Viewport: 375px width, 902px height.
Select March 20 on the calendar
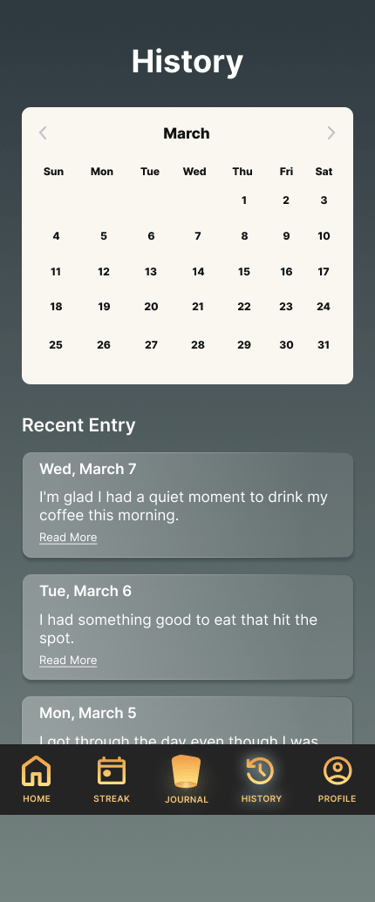[x=151, y=307]
